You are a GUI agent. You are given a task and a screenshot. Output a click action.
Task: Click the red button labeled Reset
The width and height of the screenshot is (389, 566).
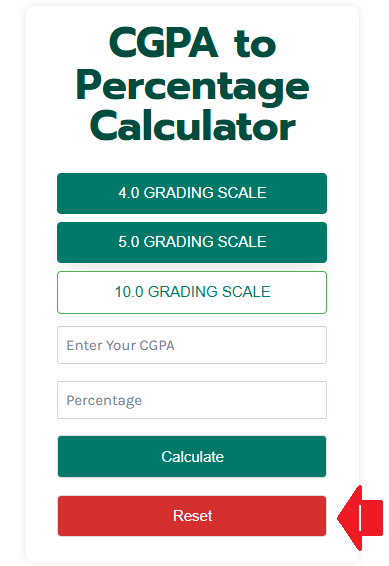click(192, 515)
